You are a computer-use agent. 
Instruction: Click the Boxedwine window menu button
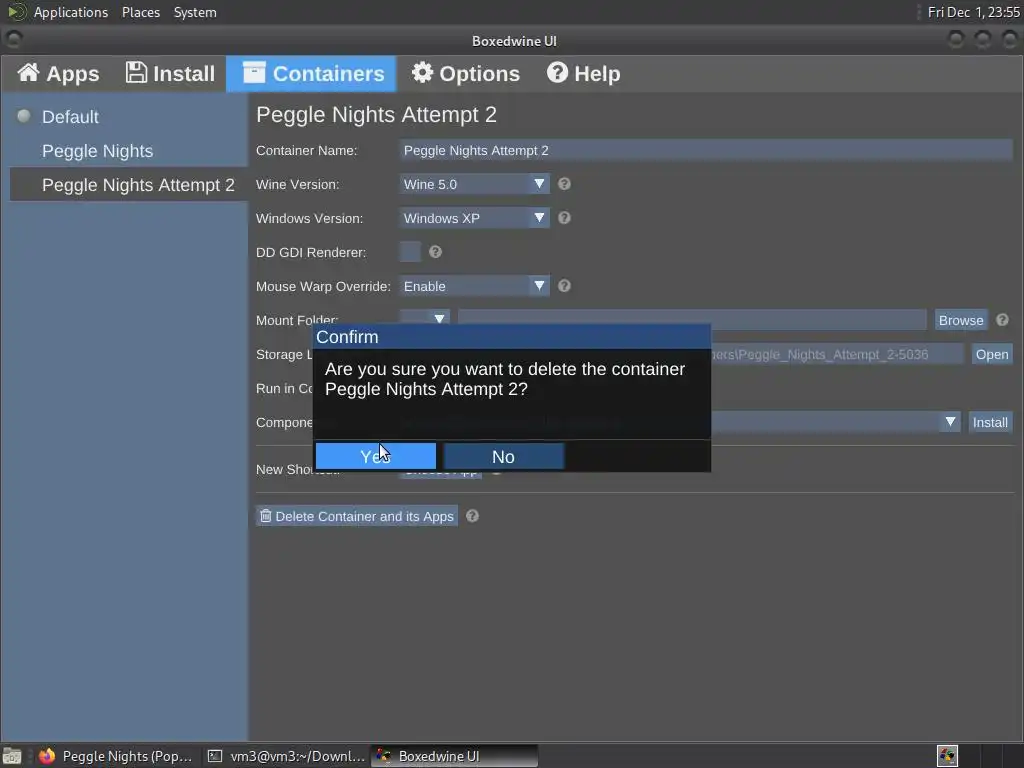(x=13, y=40)
